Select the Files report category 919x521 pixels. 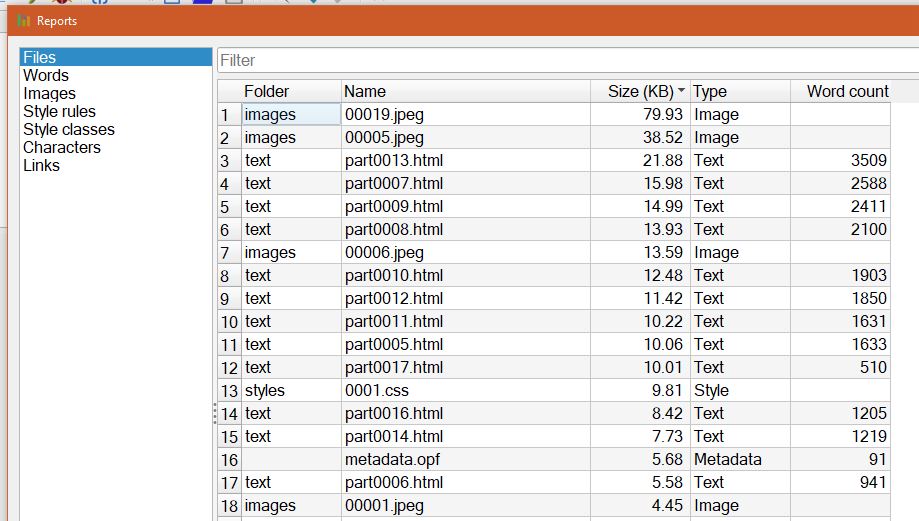coord(40,58)
